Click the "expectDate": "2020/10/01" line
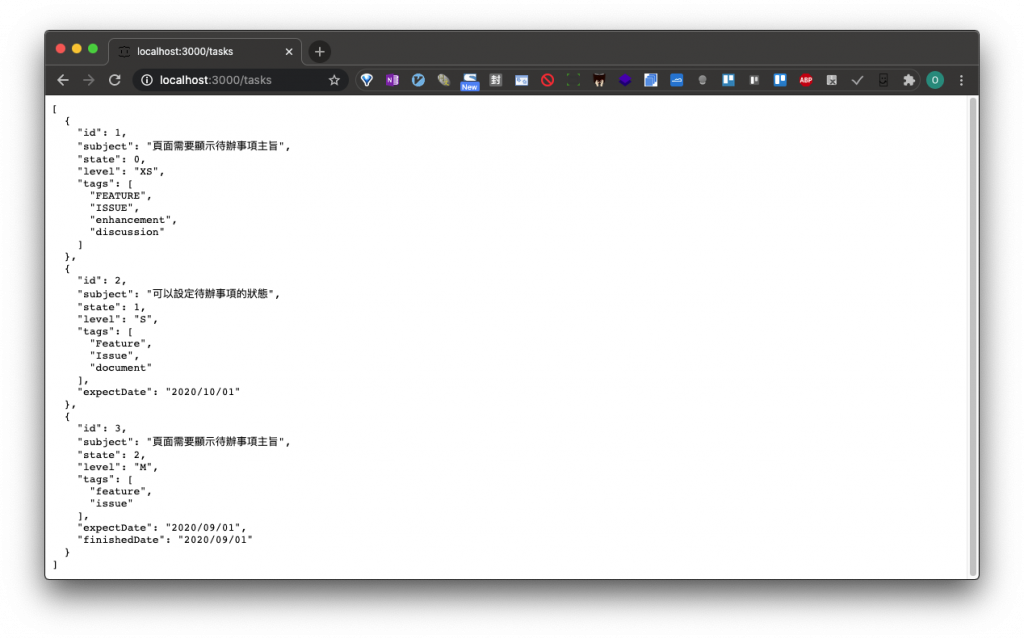Viewport: 1024px width, 639px height. tap(159, 392)
